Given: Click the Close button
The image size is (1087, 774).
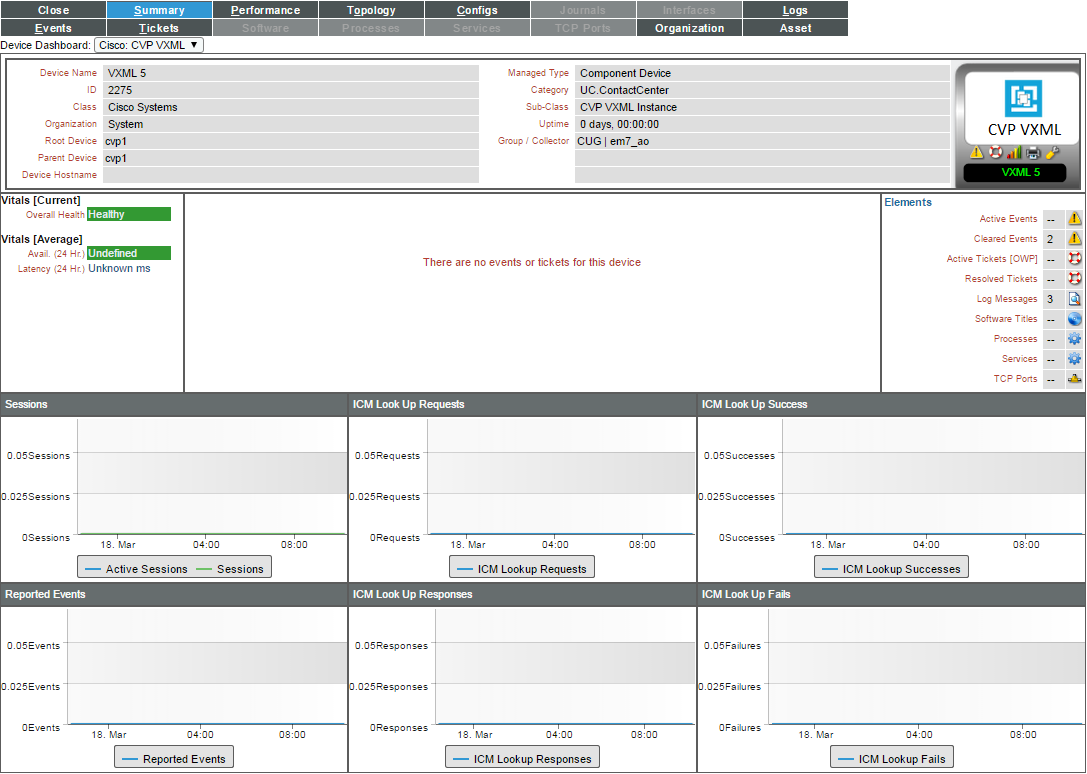Looking at the screenshot, I should (53, 10).
